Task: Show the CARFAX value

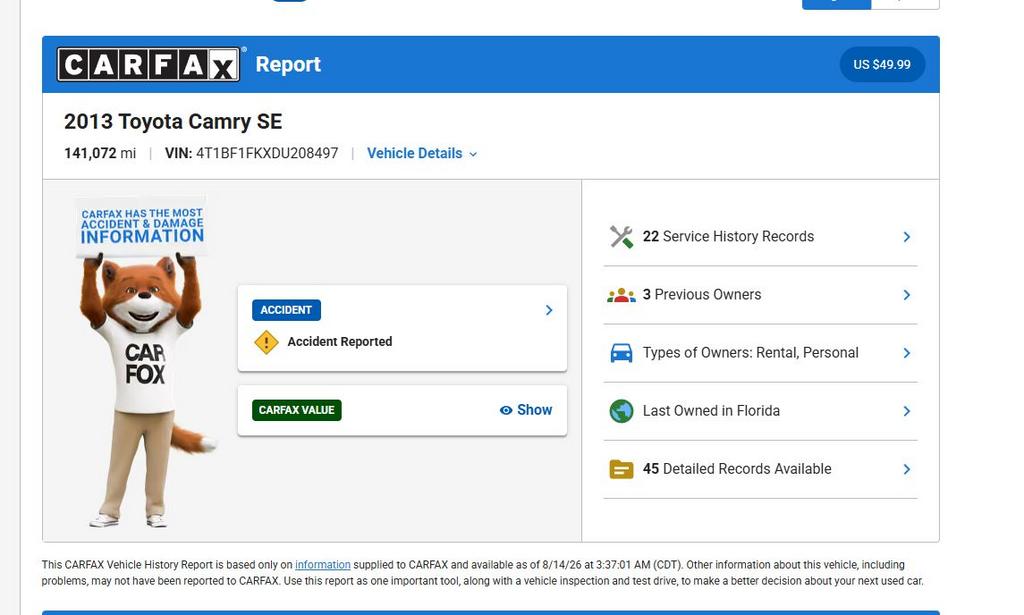Action: (x=526, y=410)
